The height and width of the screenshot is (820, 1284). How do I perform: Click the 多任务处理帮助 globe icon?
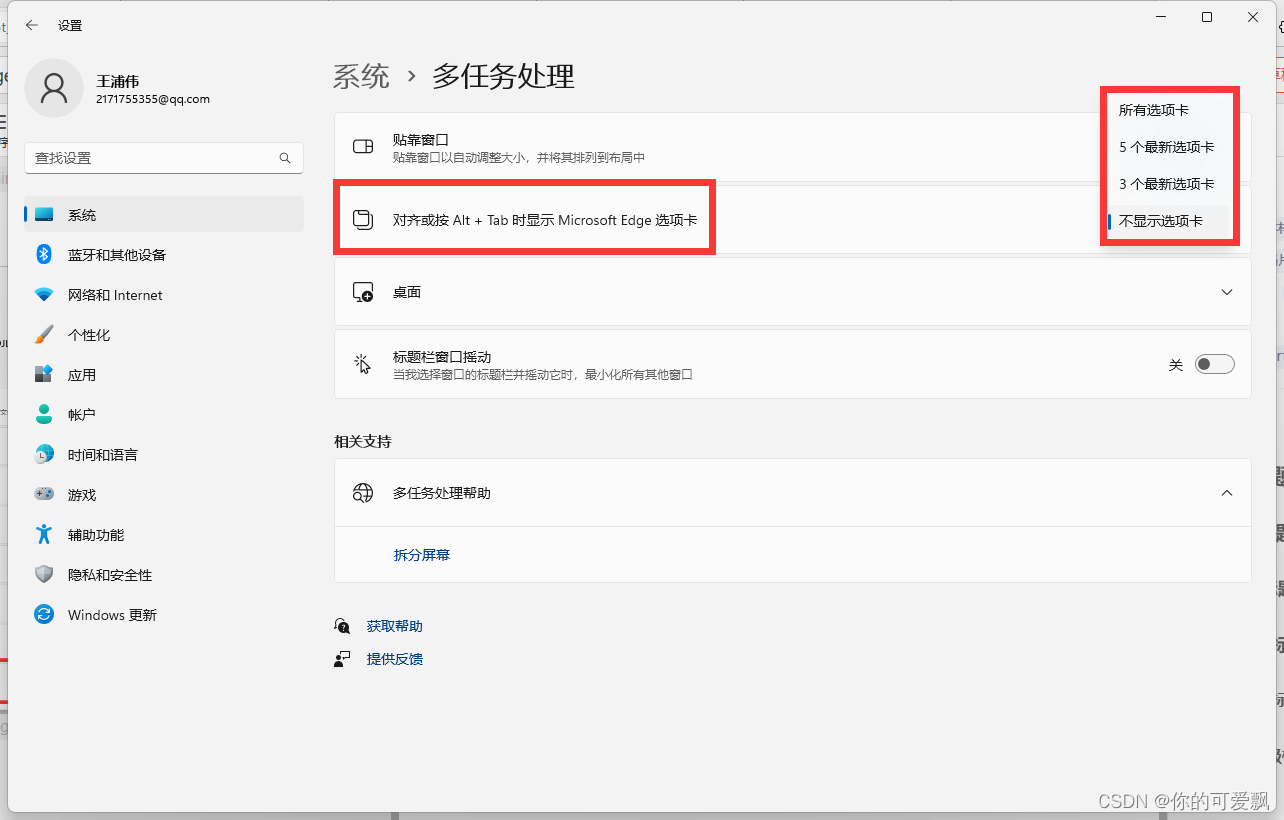tap(363, 493)
